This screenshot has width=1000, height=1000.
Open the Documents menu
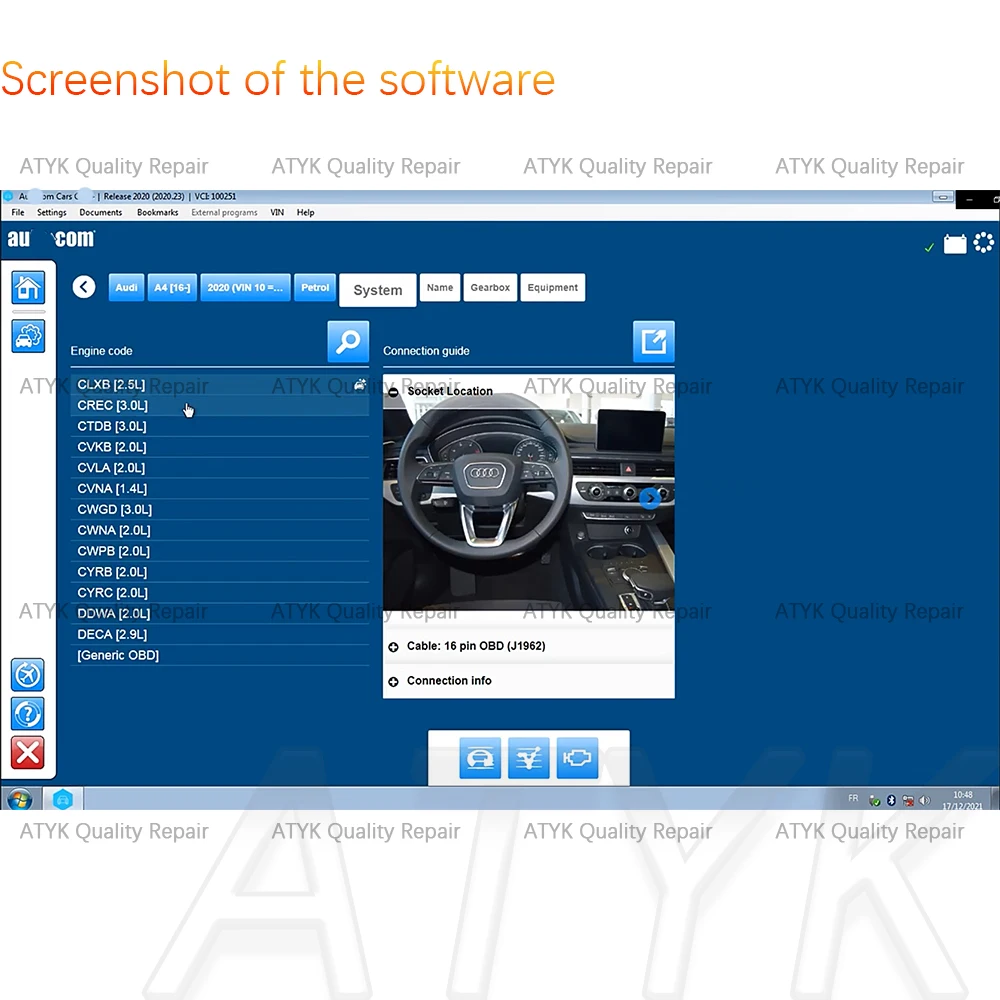tap(101, 212)
